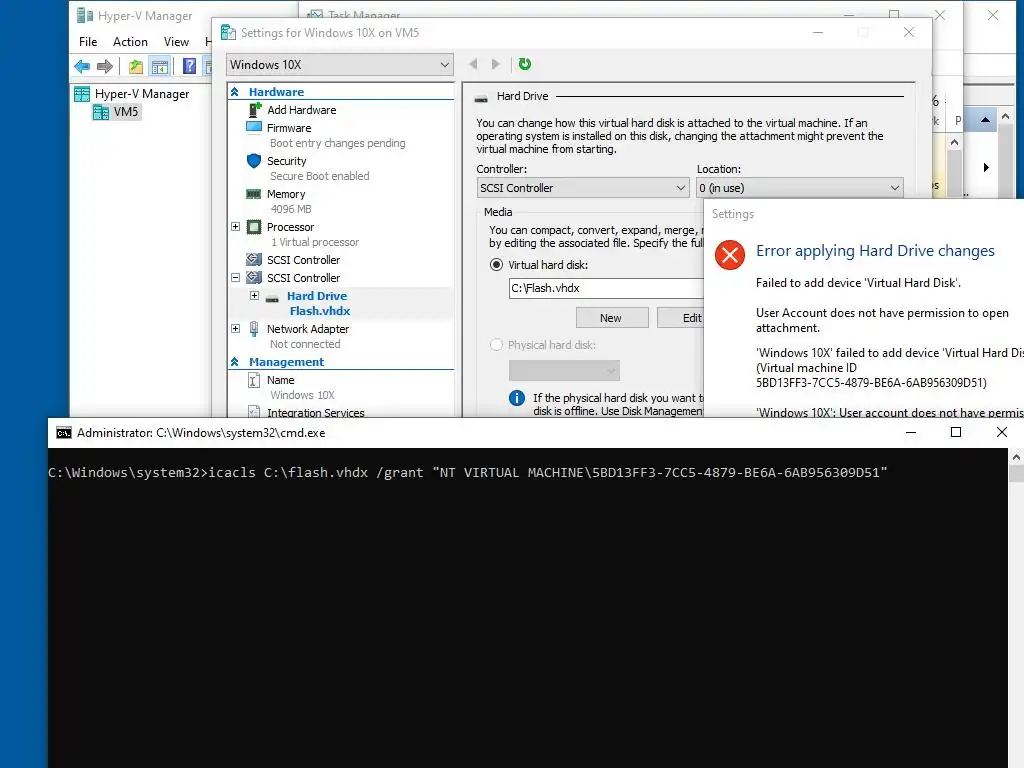Open Integration Services setting
This screenshot has height=768, width=1024.
point(315,413)
